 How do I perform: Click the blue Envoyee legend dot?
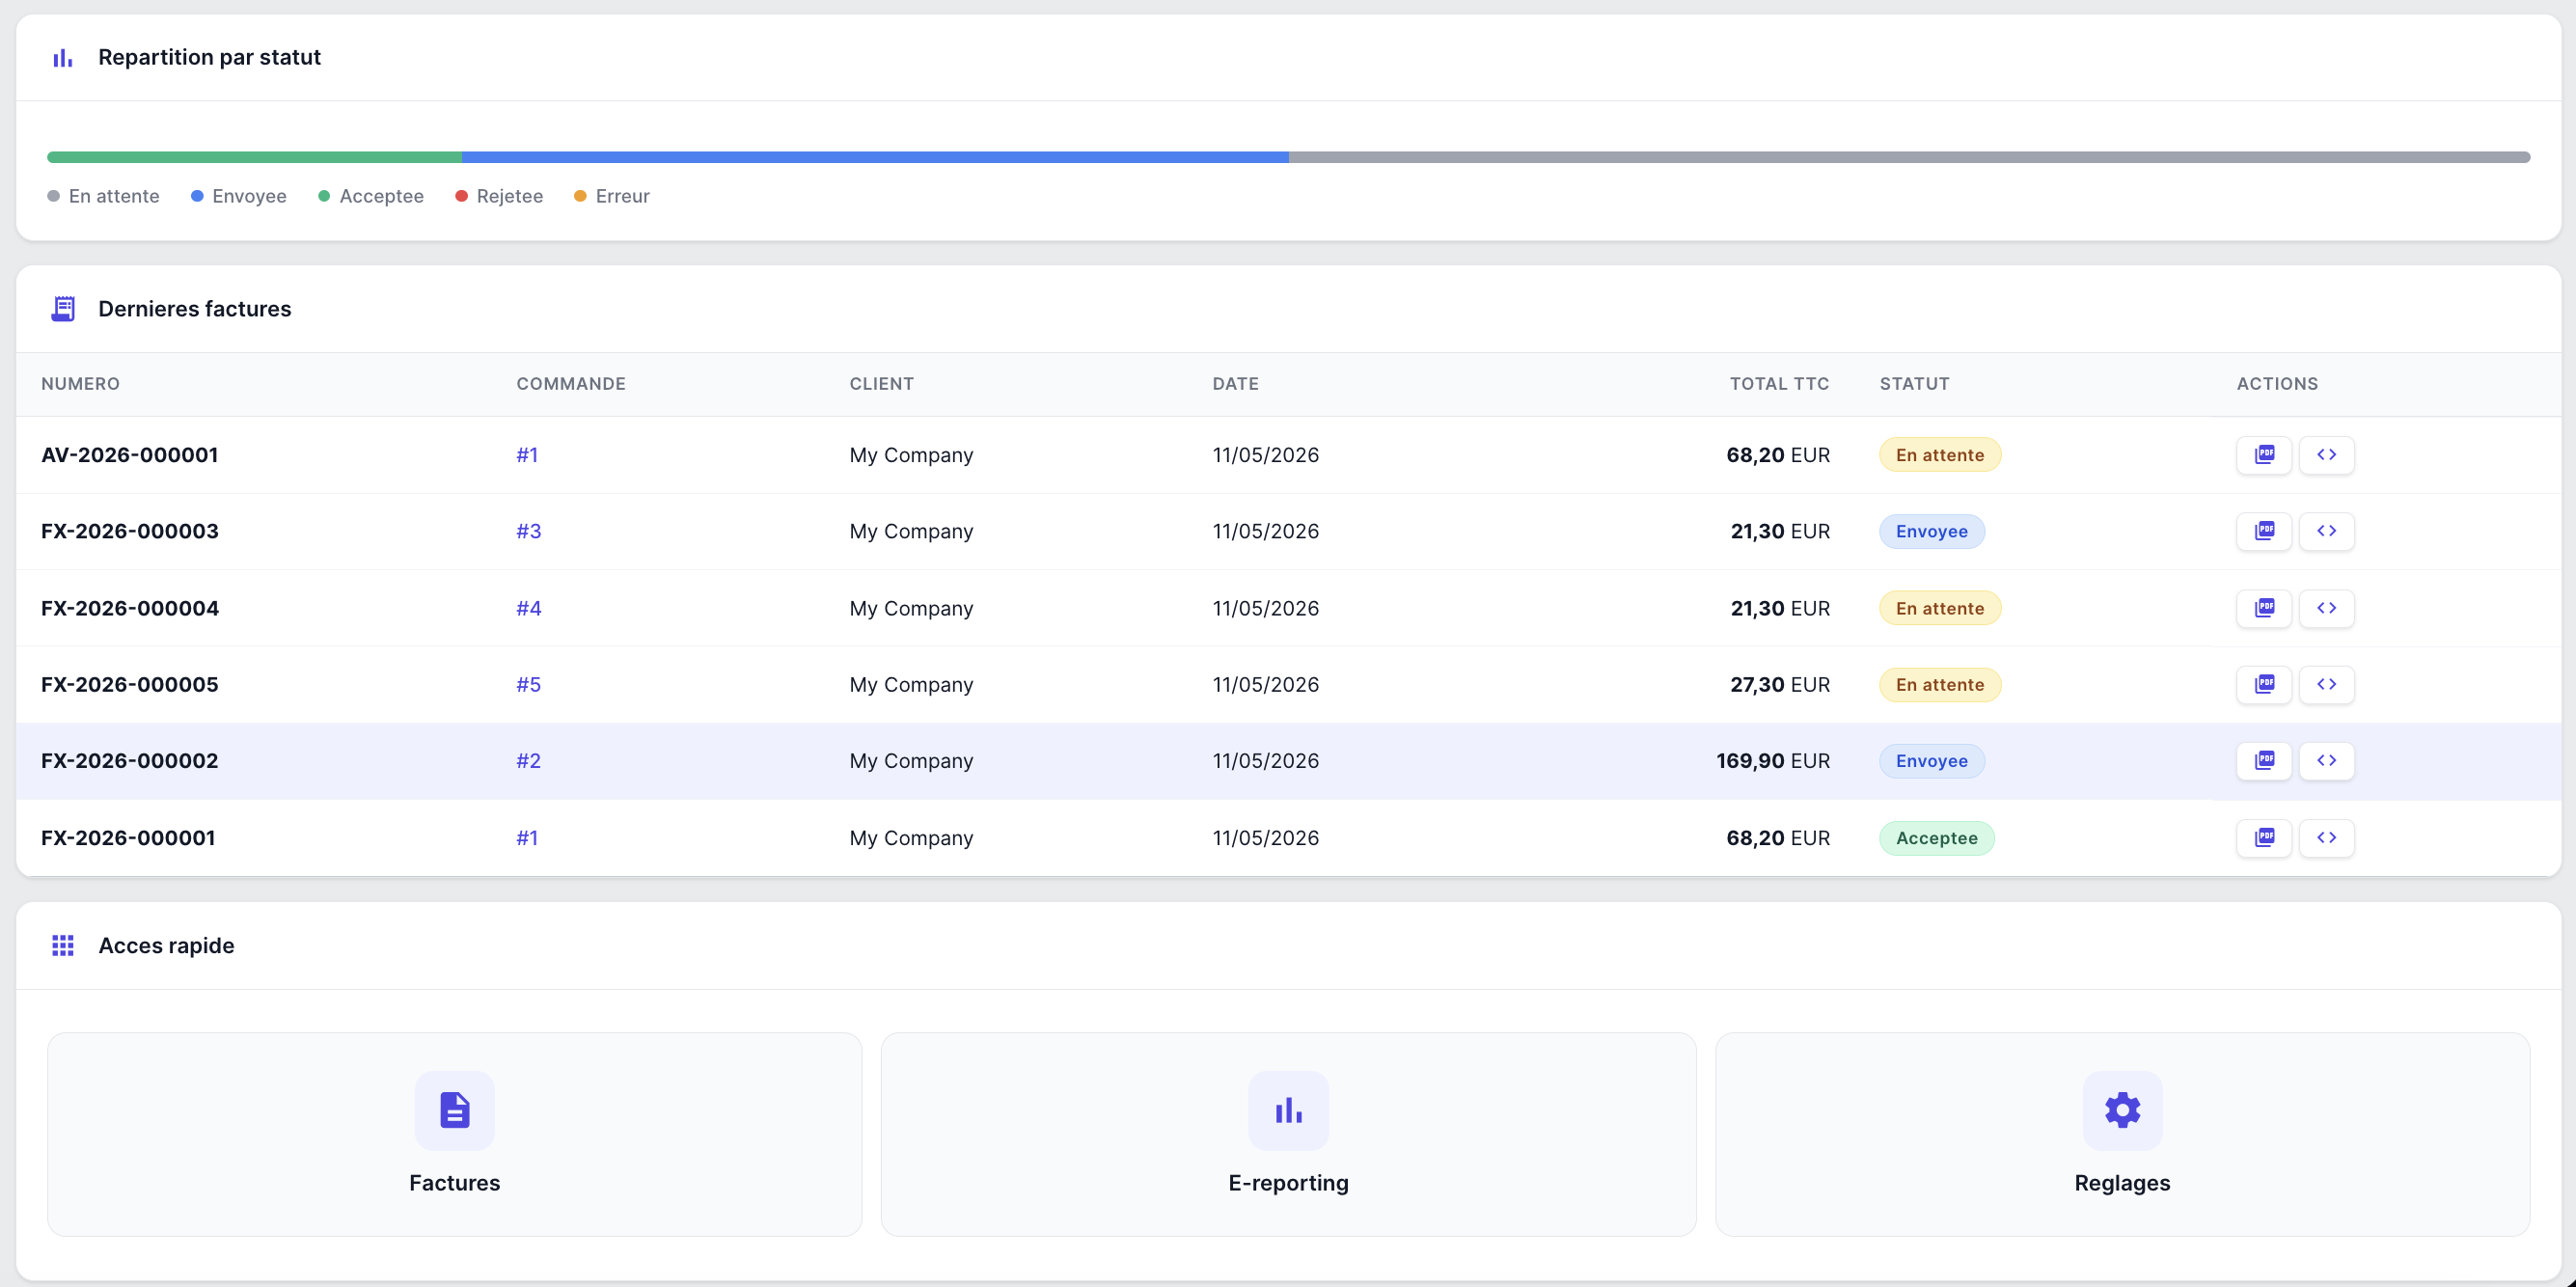[x=197, y=196]
